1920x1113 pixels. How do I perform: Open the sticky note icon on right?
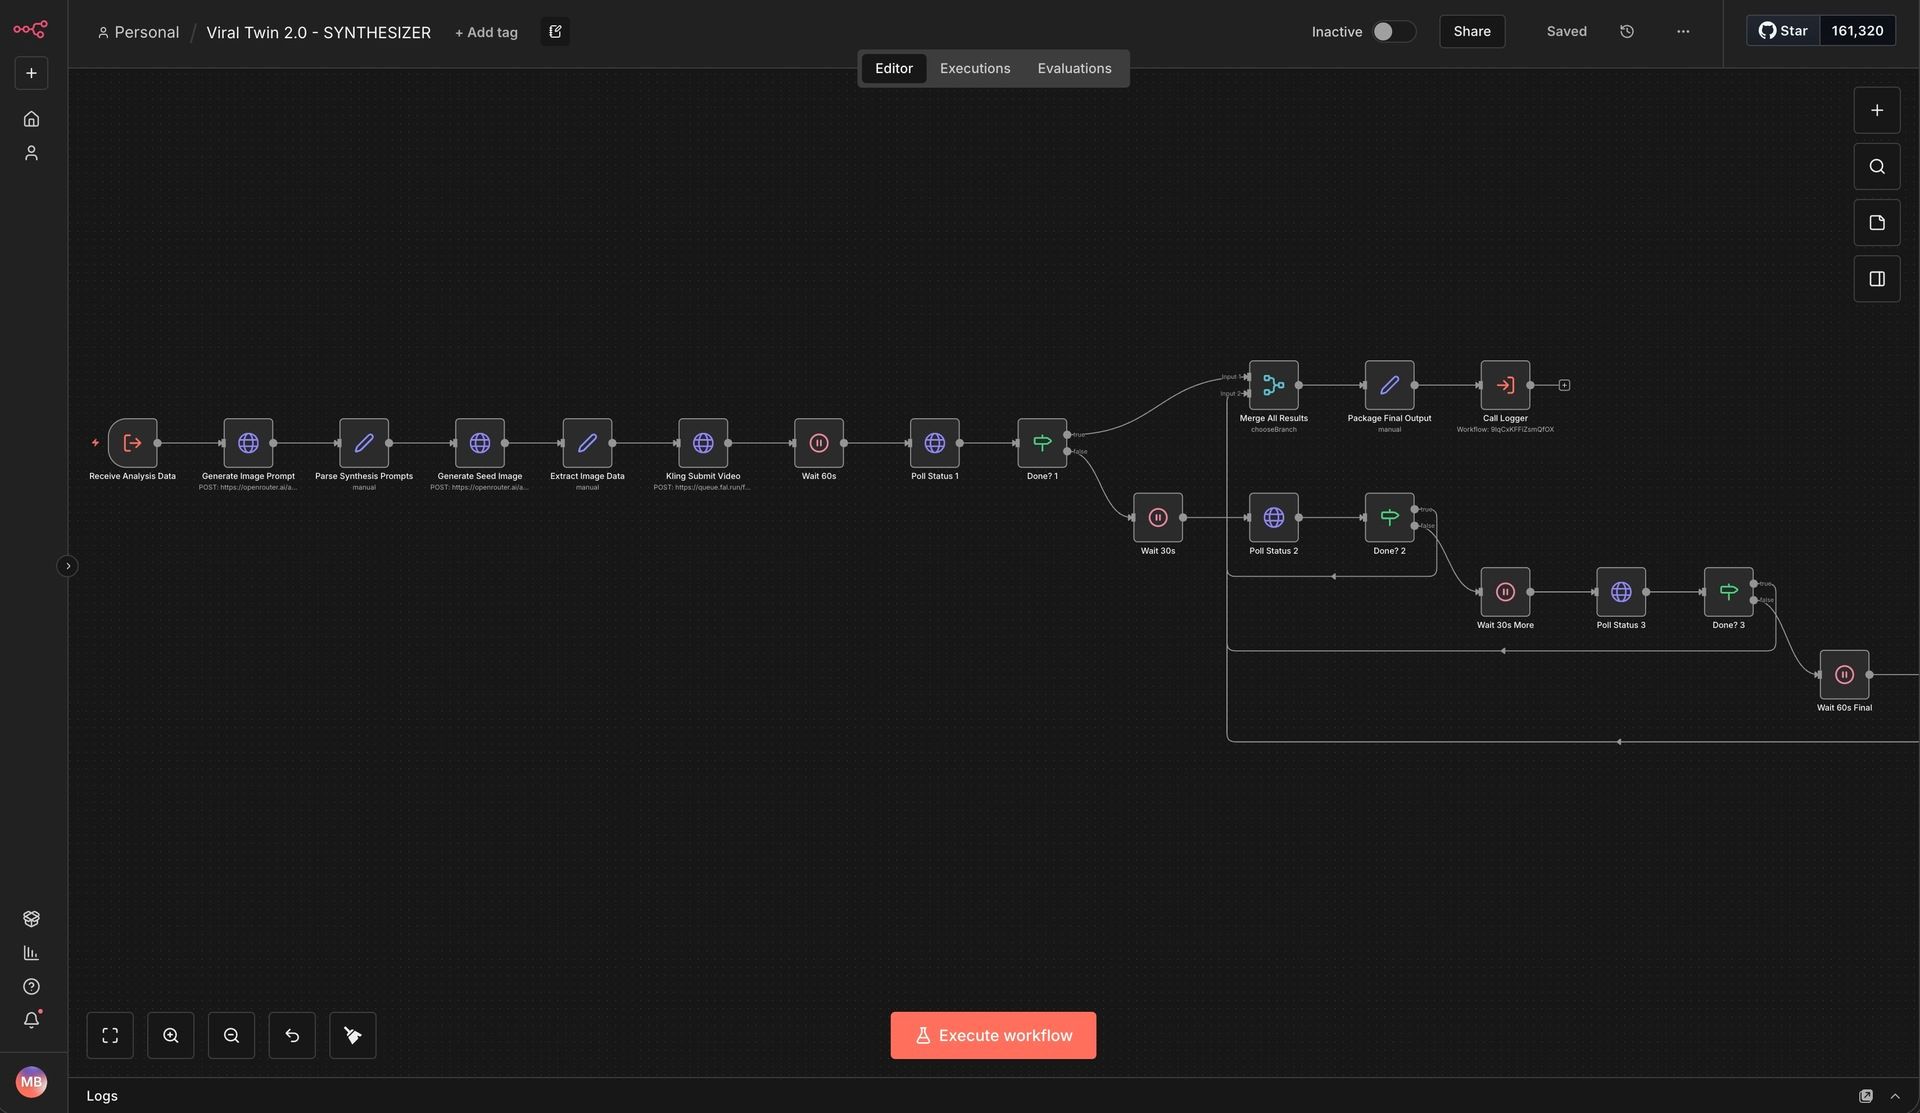click(x=1876, y=223)
